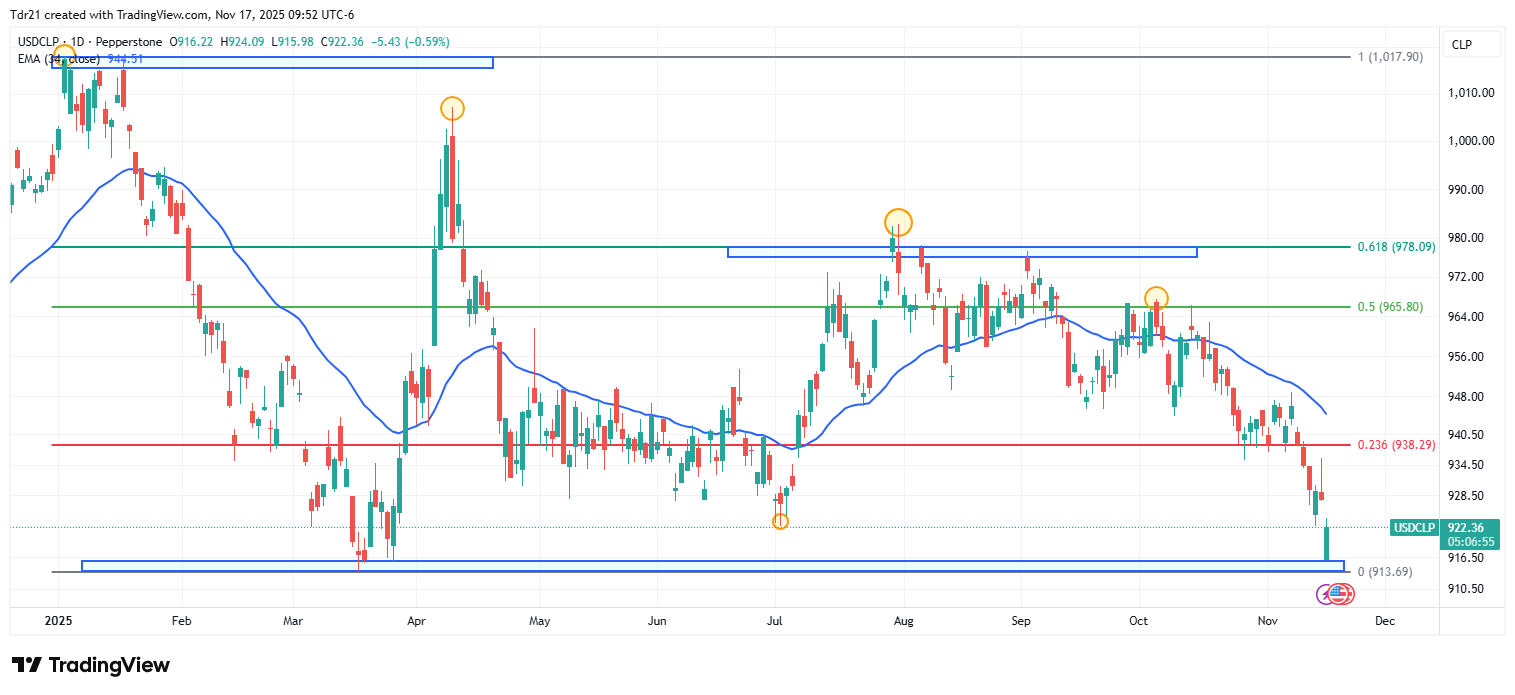Select the EMA (34, close) indicator legend
The width and height of the screenshot is (1515, 695).
point(58,59)
